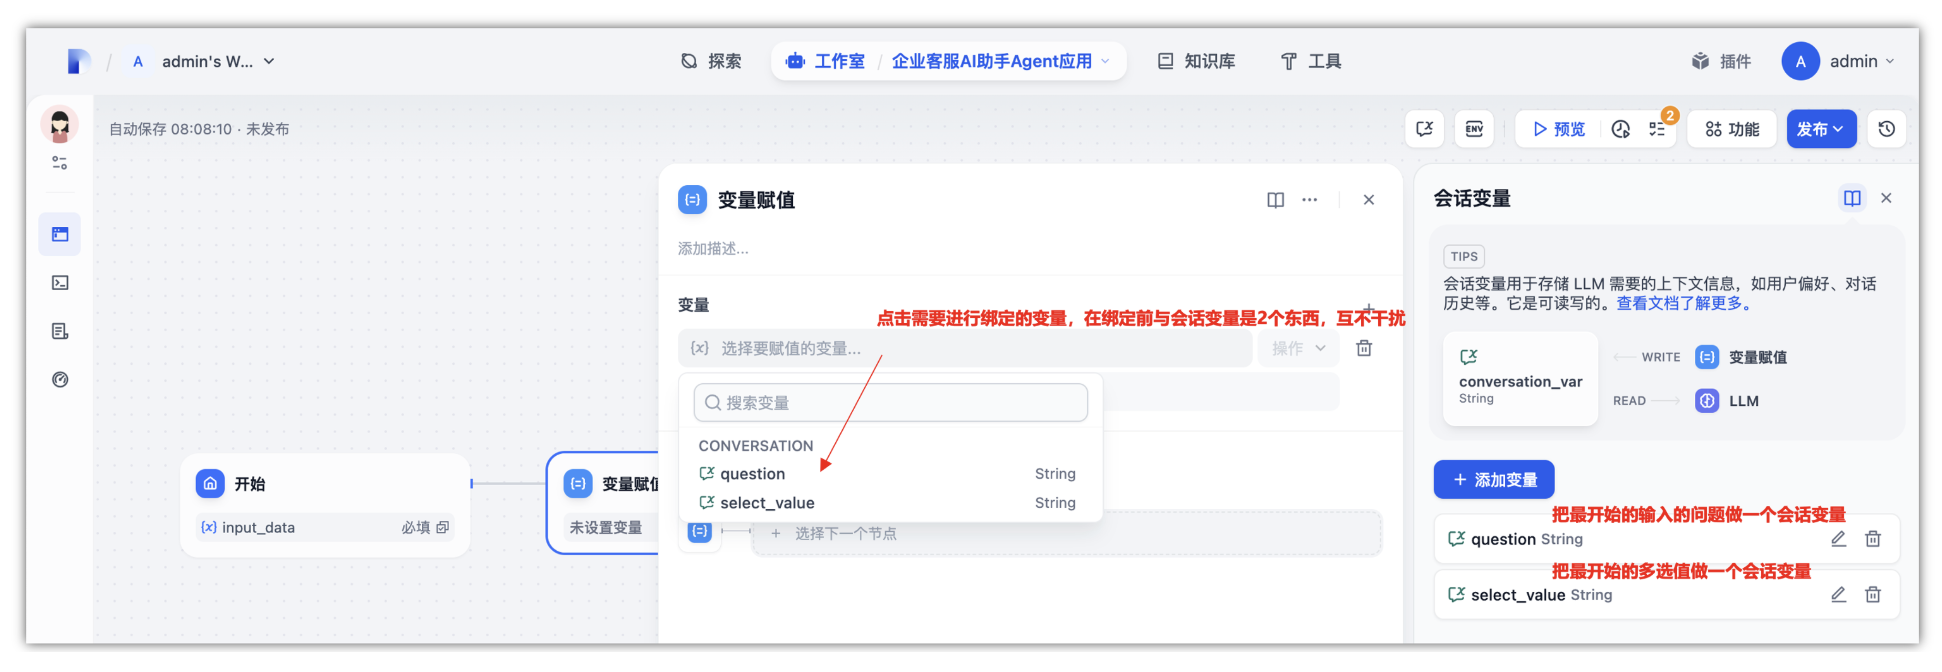This screenshot has height=672, width=1942.
Task: Open the API access terminal sidebar icon
Action: (x=60, y=283)
